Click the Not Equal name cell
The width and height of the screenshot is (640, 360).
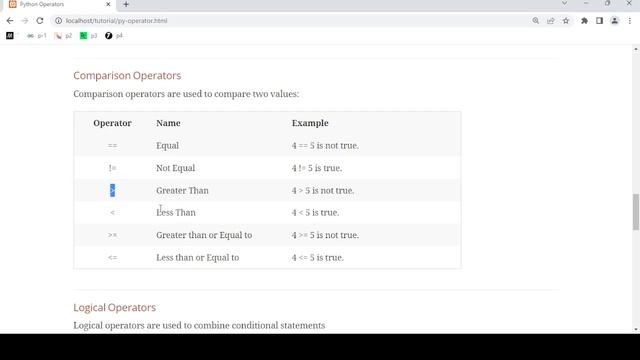click(176, 168)
